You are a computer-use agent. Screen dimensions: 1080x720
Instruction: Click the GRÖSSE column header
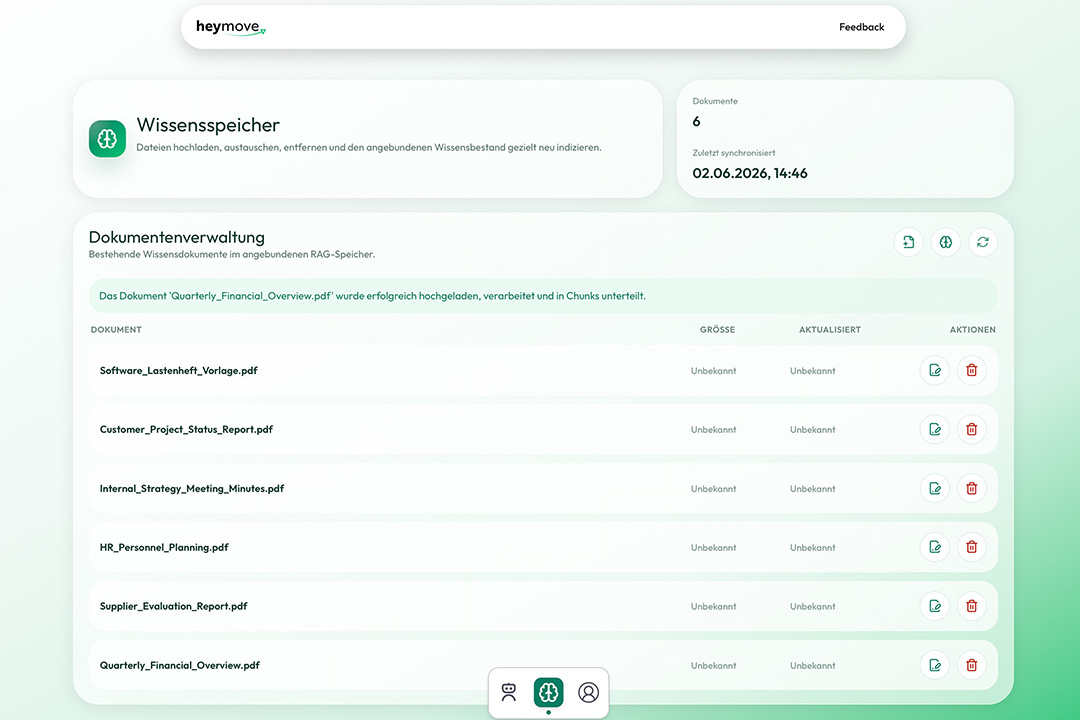coord(717,329)
